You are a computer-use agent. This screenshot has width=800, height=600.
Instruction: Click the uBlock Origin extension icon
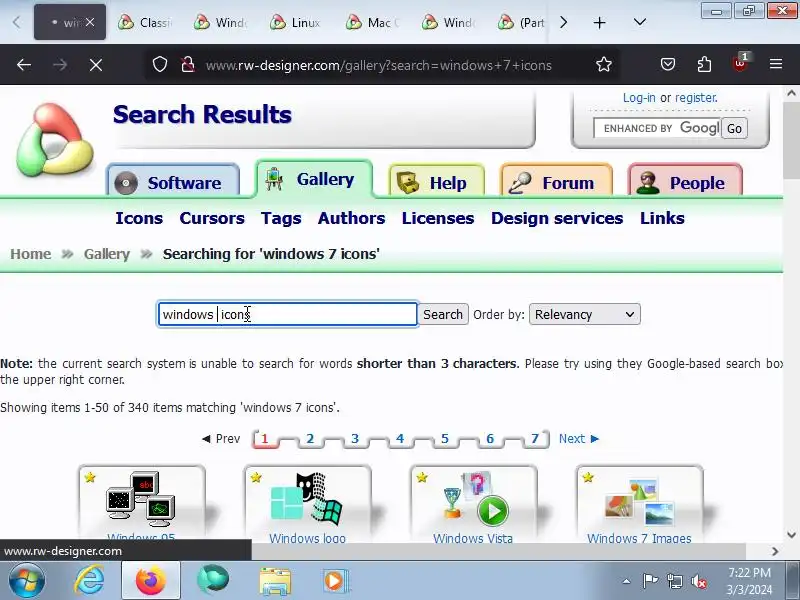(740, 63)
